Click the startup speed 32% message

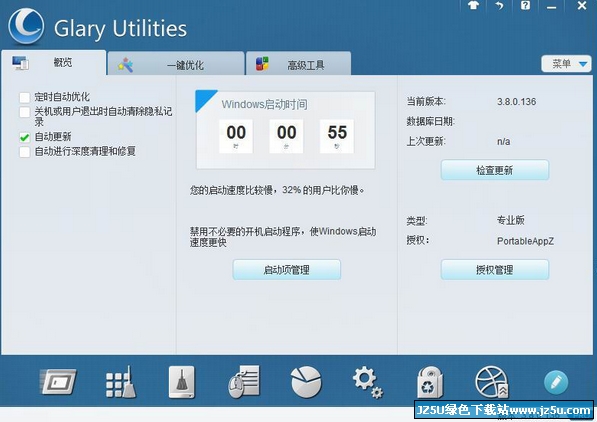277,190
